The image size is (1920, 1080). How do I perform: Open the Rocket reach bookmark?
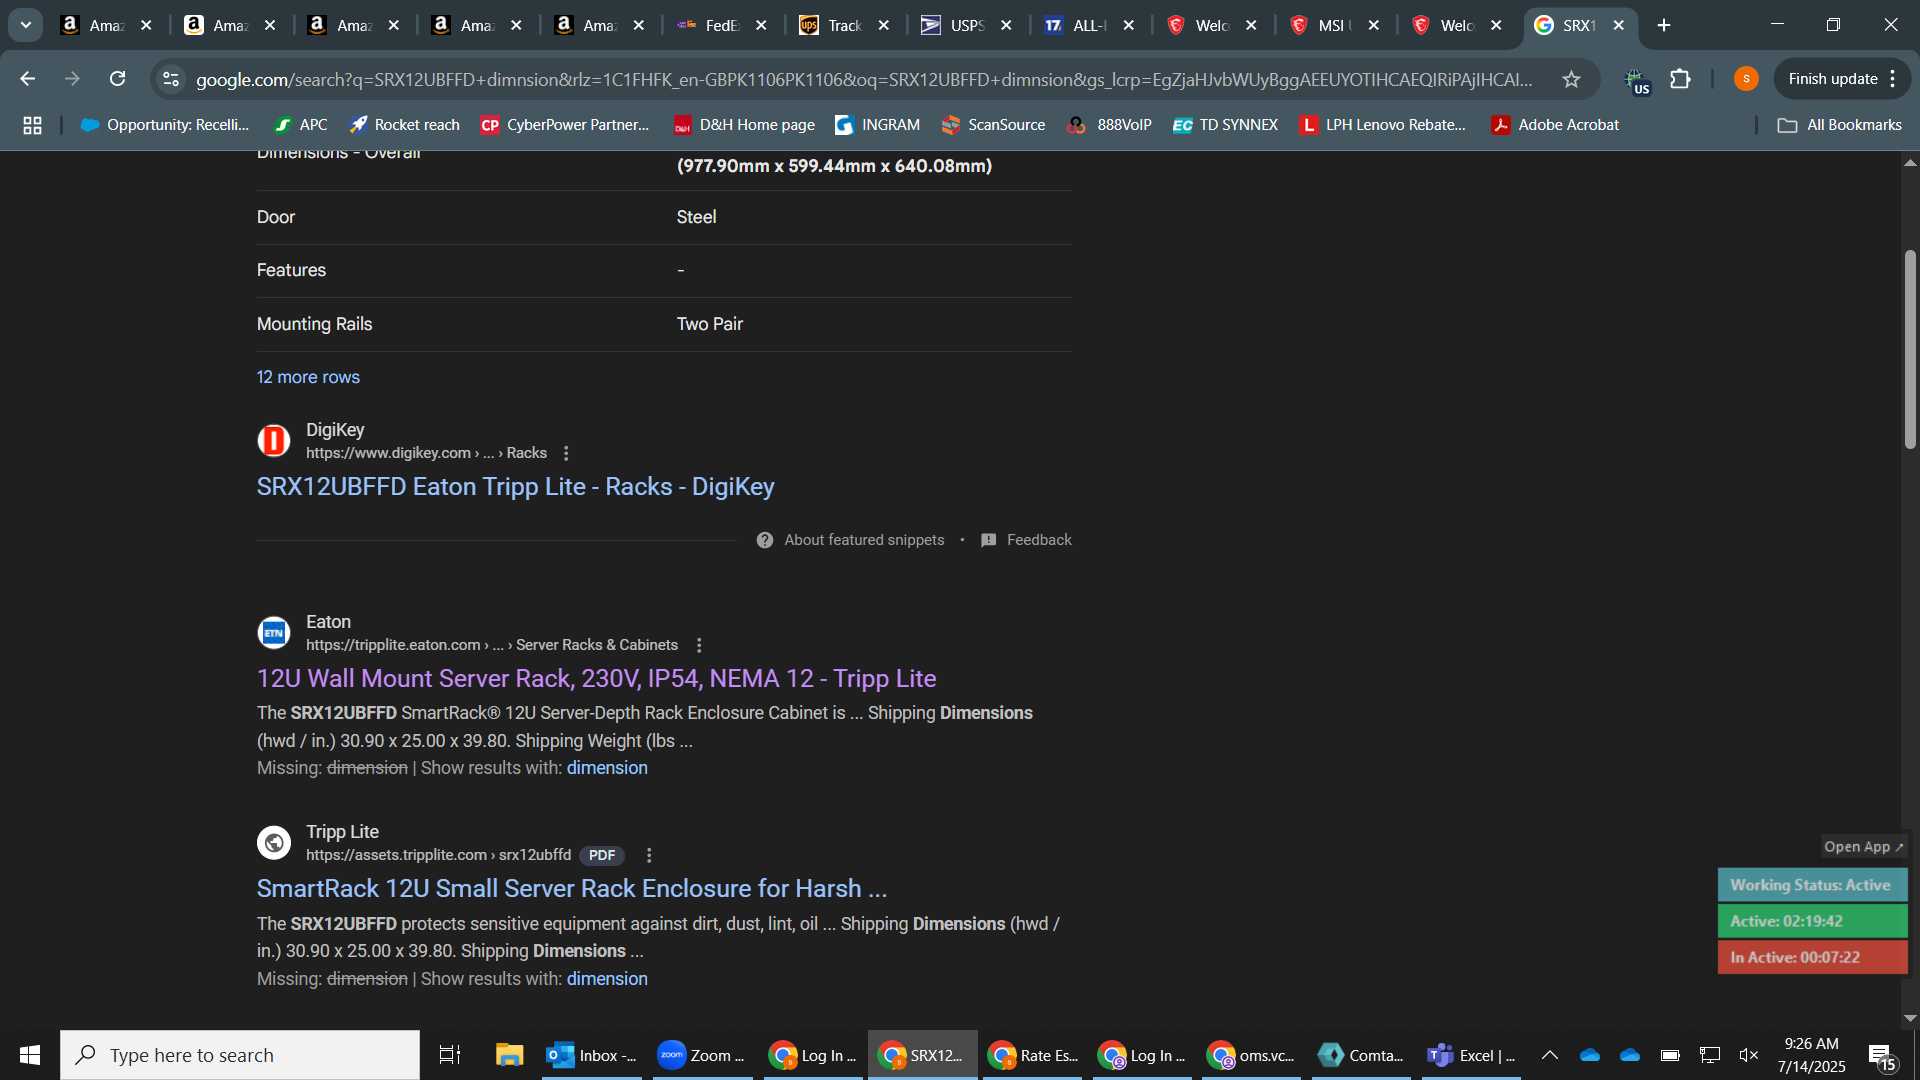pyautogui.click(x=404, y=125)
